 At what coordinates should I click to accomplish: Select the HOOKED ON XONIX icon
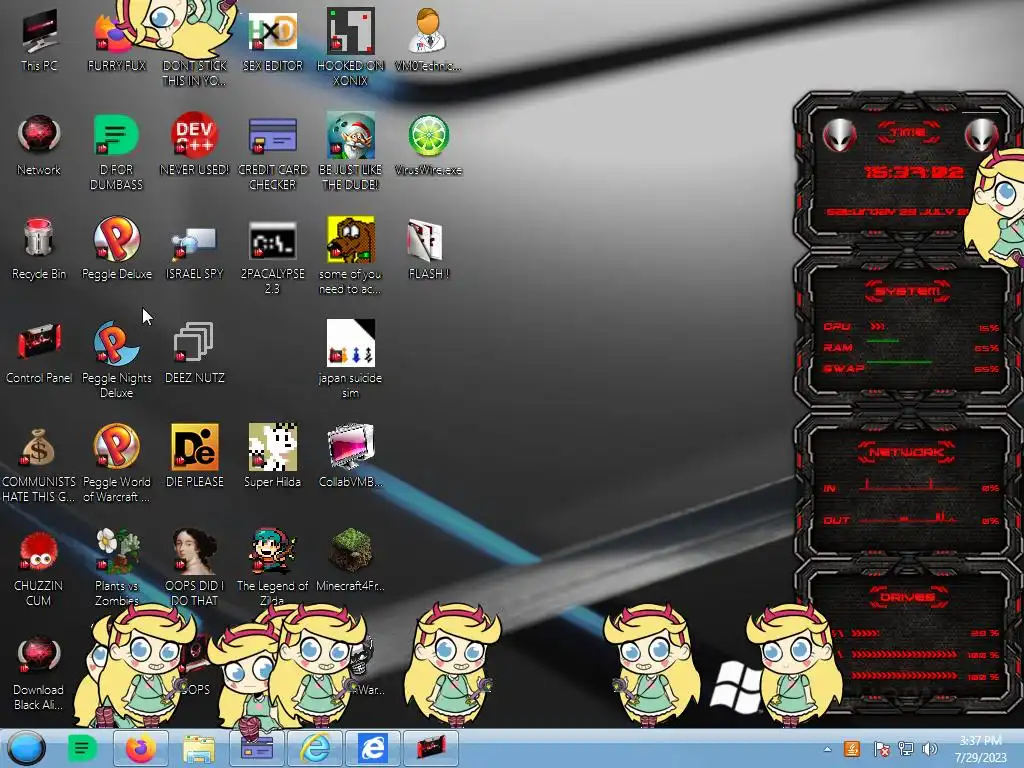click(x=351, y=31)
